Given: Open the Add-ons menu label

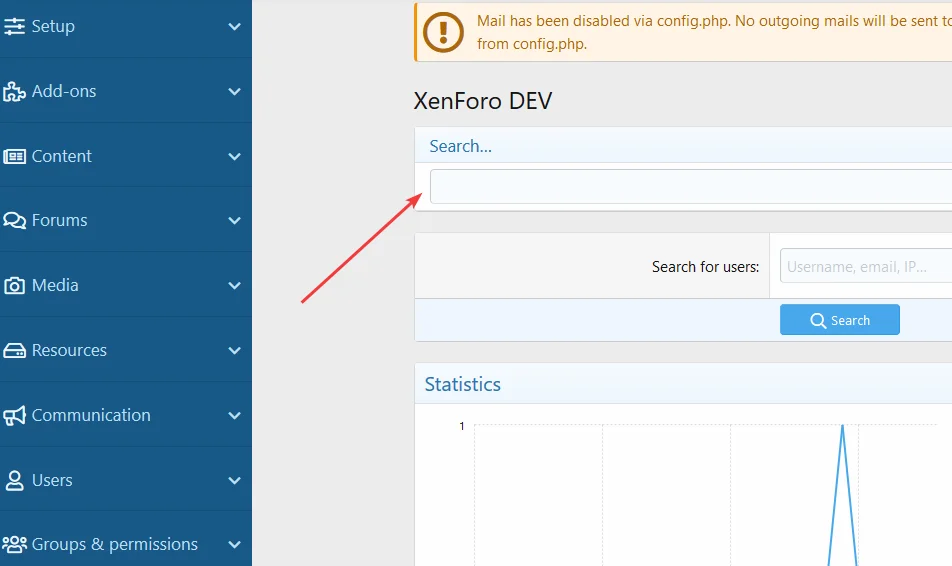Looking at the screenshot, I should coord(64,91).
